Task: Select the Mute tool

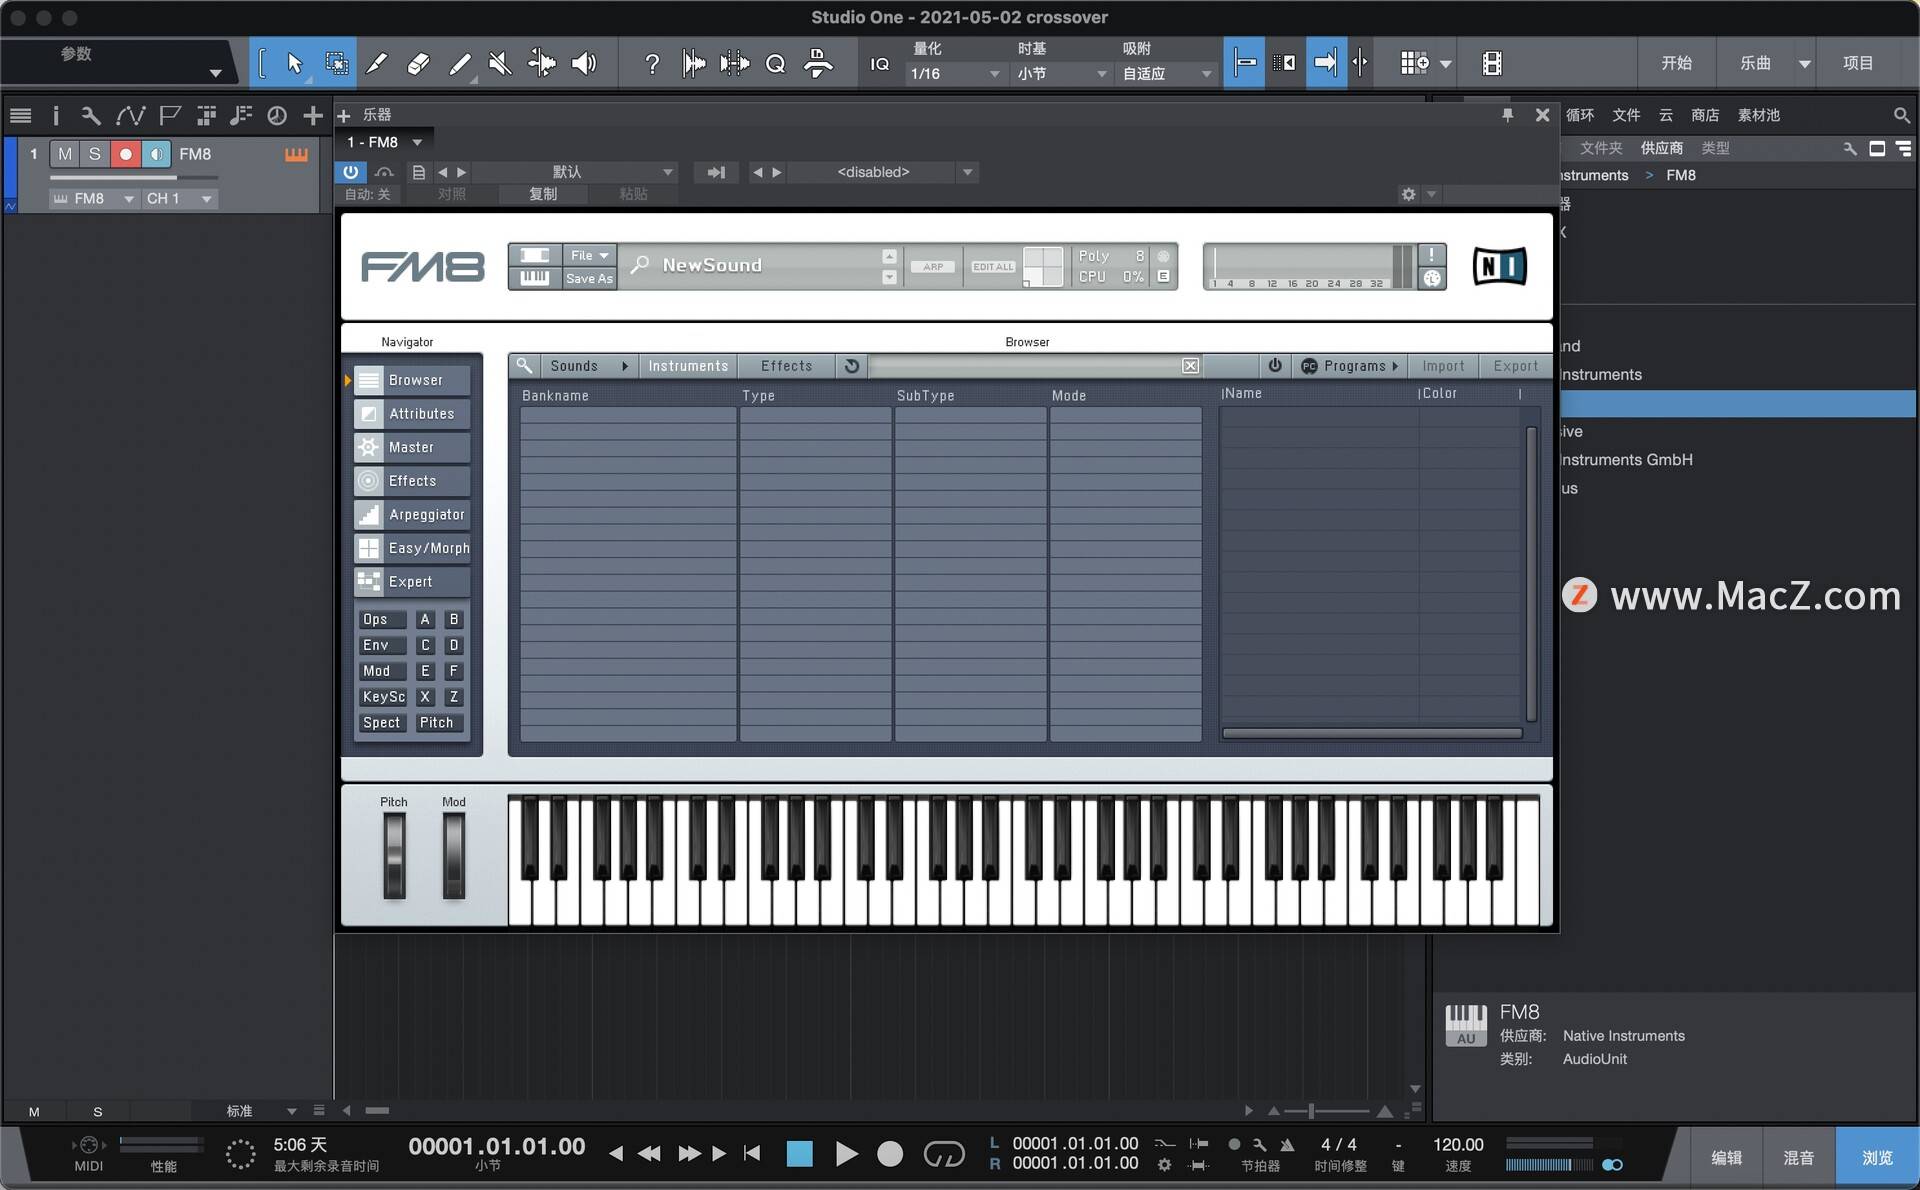Action: 500,64
